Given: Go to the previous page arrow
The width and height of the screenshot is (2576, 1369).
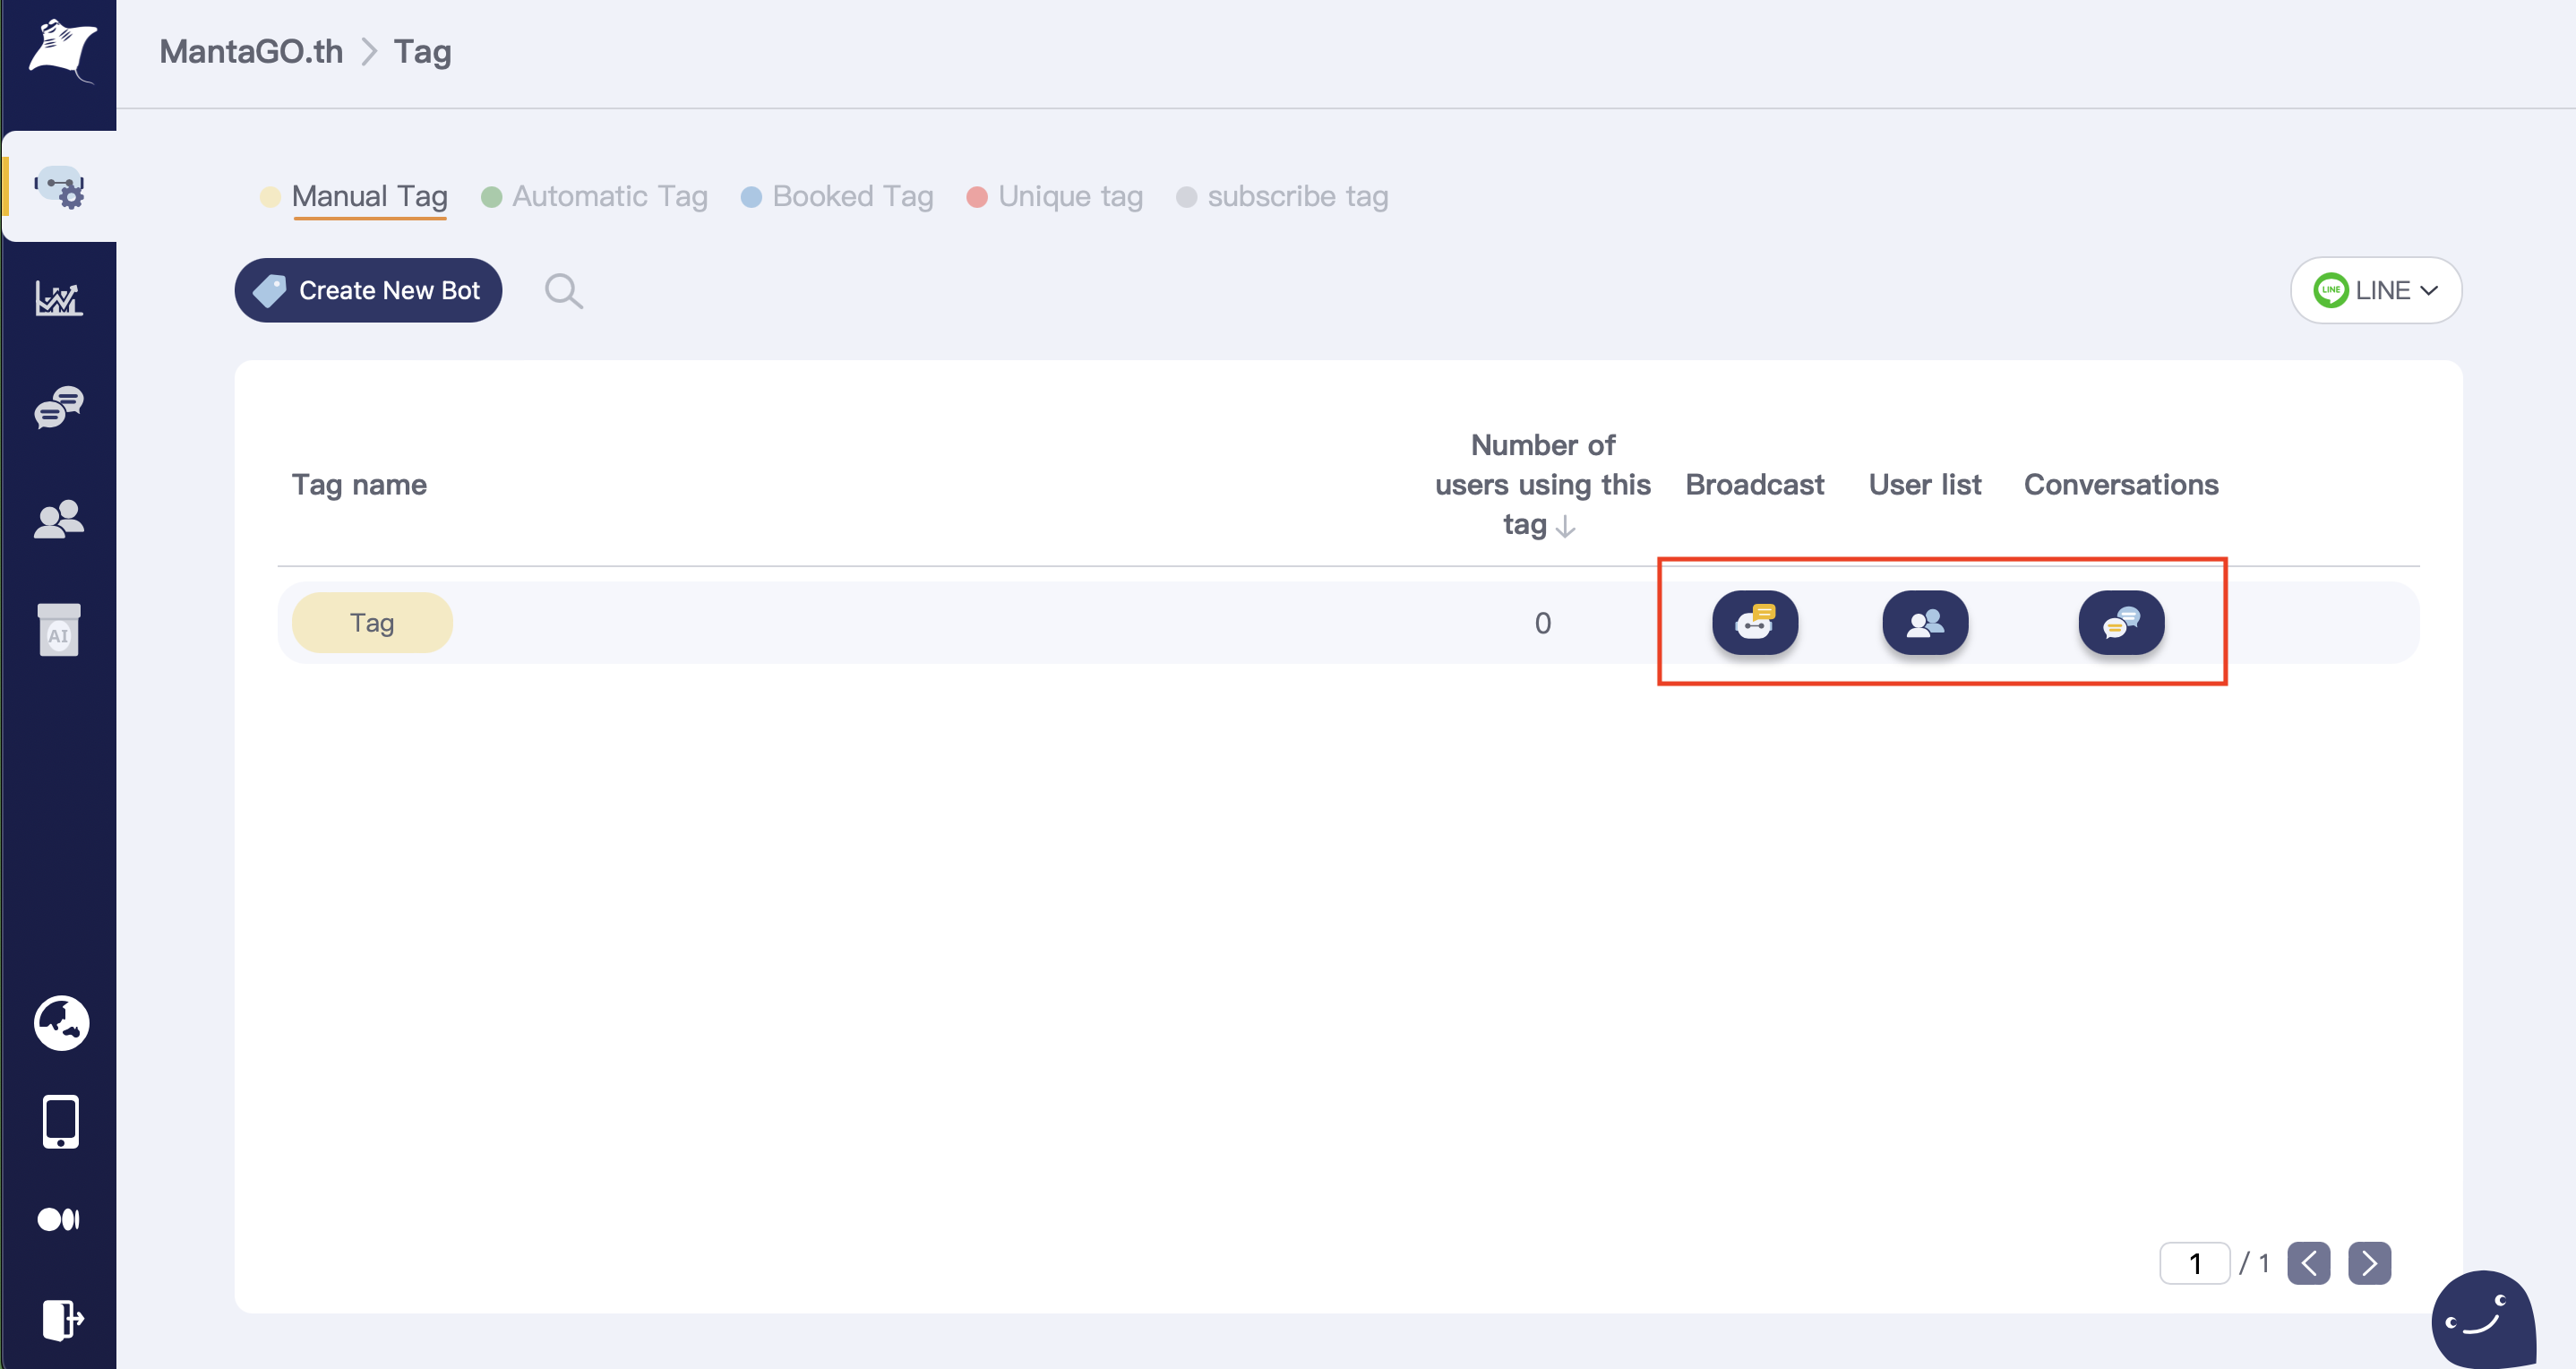Looking at the screenshot, I should pos(2308,1263).
